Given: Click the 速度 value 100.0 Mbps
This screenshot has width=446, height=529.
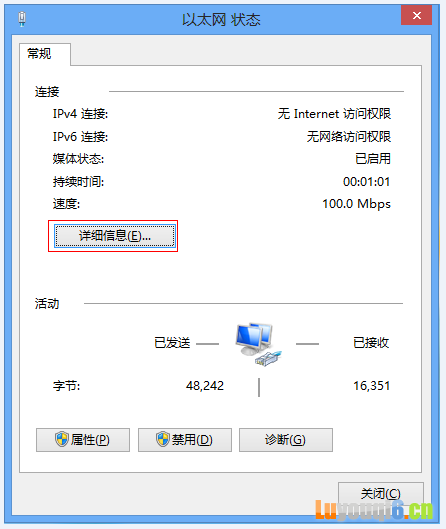Looking at the screenshot, I should coord(356,204).
